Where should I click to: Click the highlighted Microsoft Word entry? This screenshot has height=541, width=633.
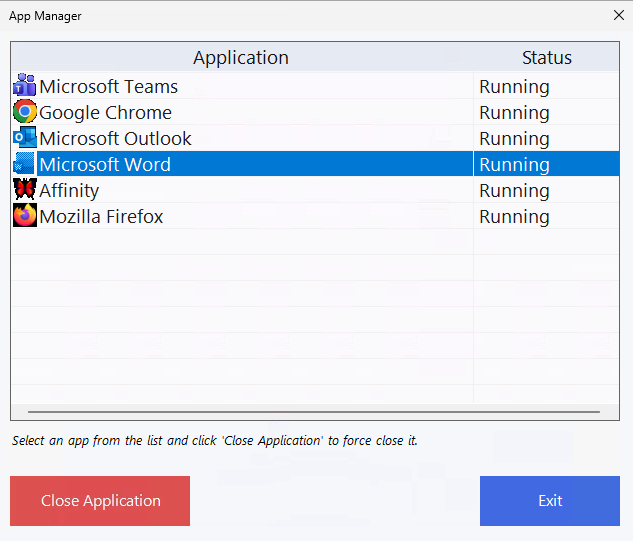click(105, 165)
